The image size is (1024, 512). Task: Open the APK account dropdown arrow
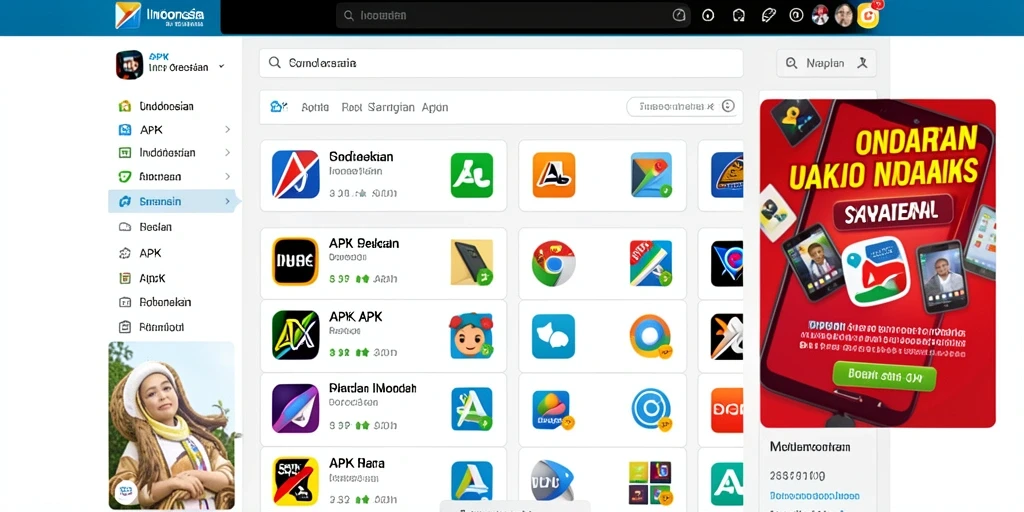point(221,67)
